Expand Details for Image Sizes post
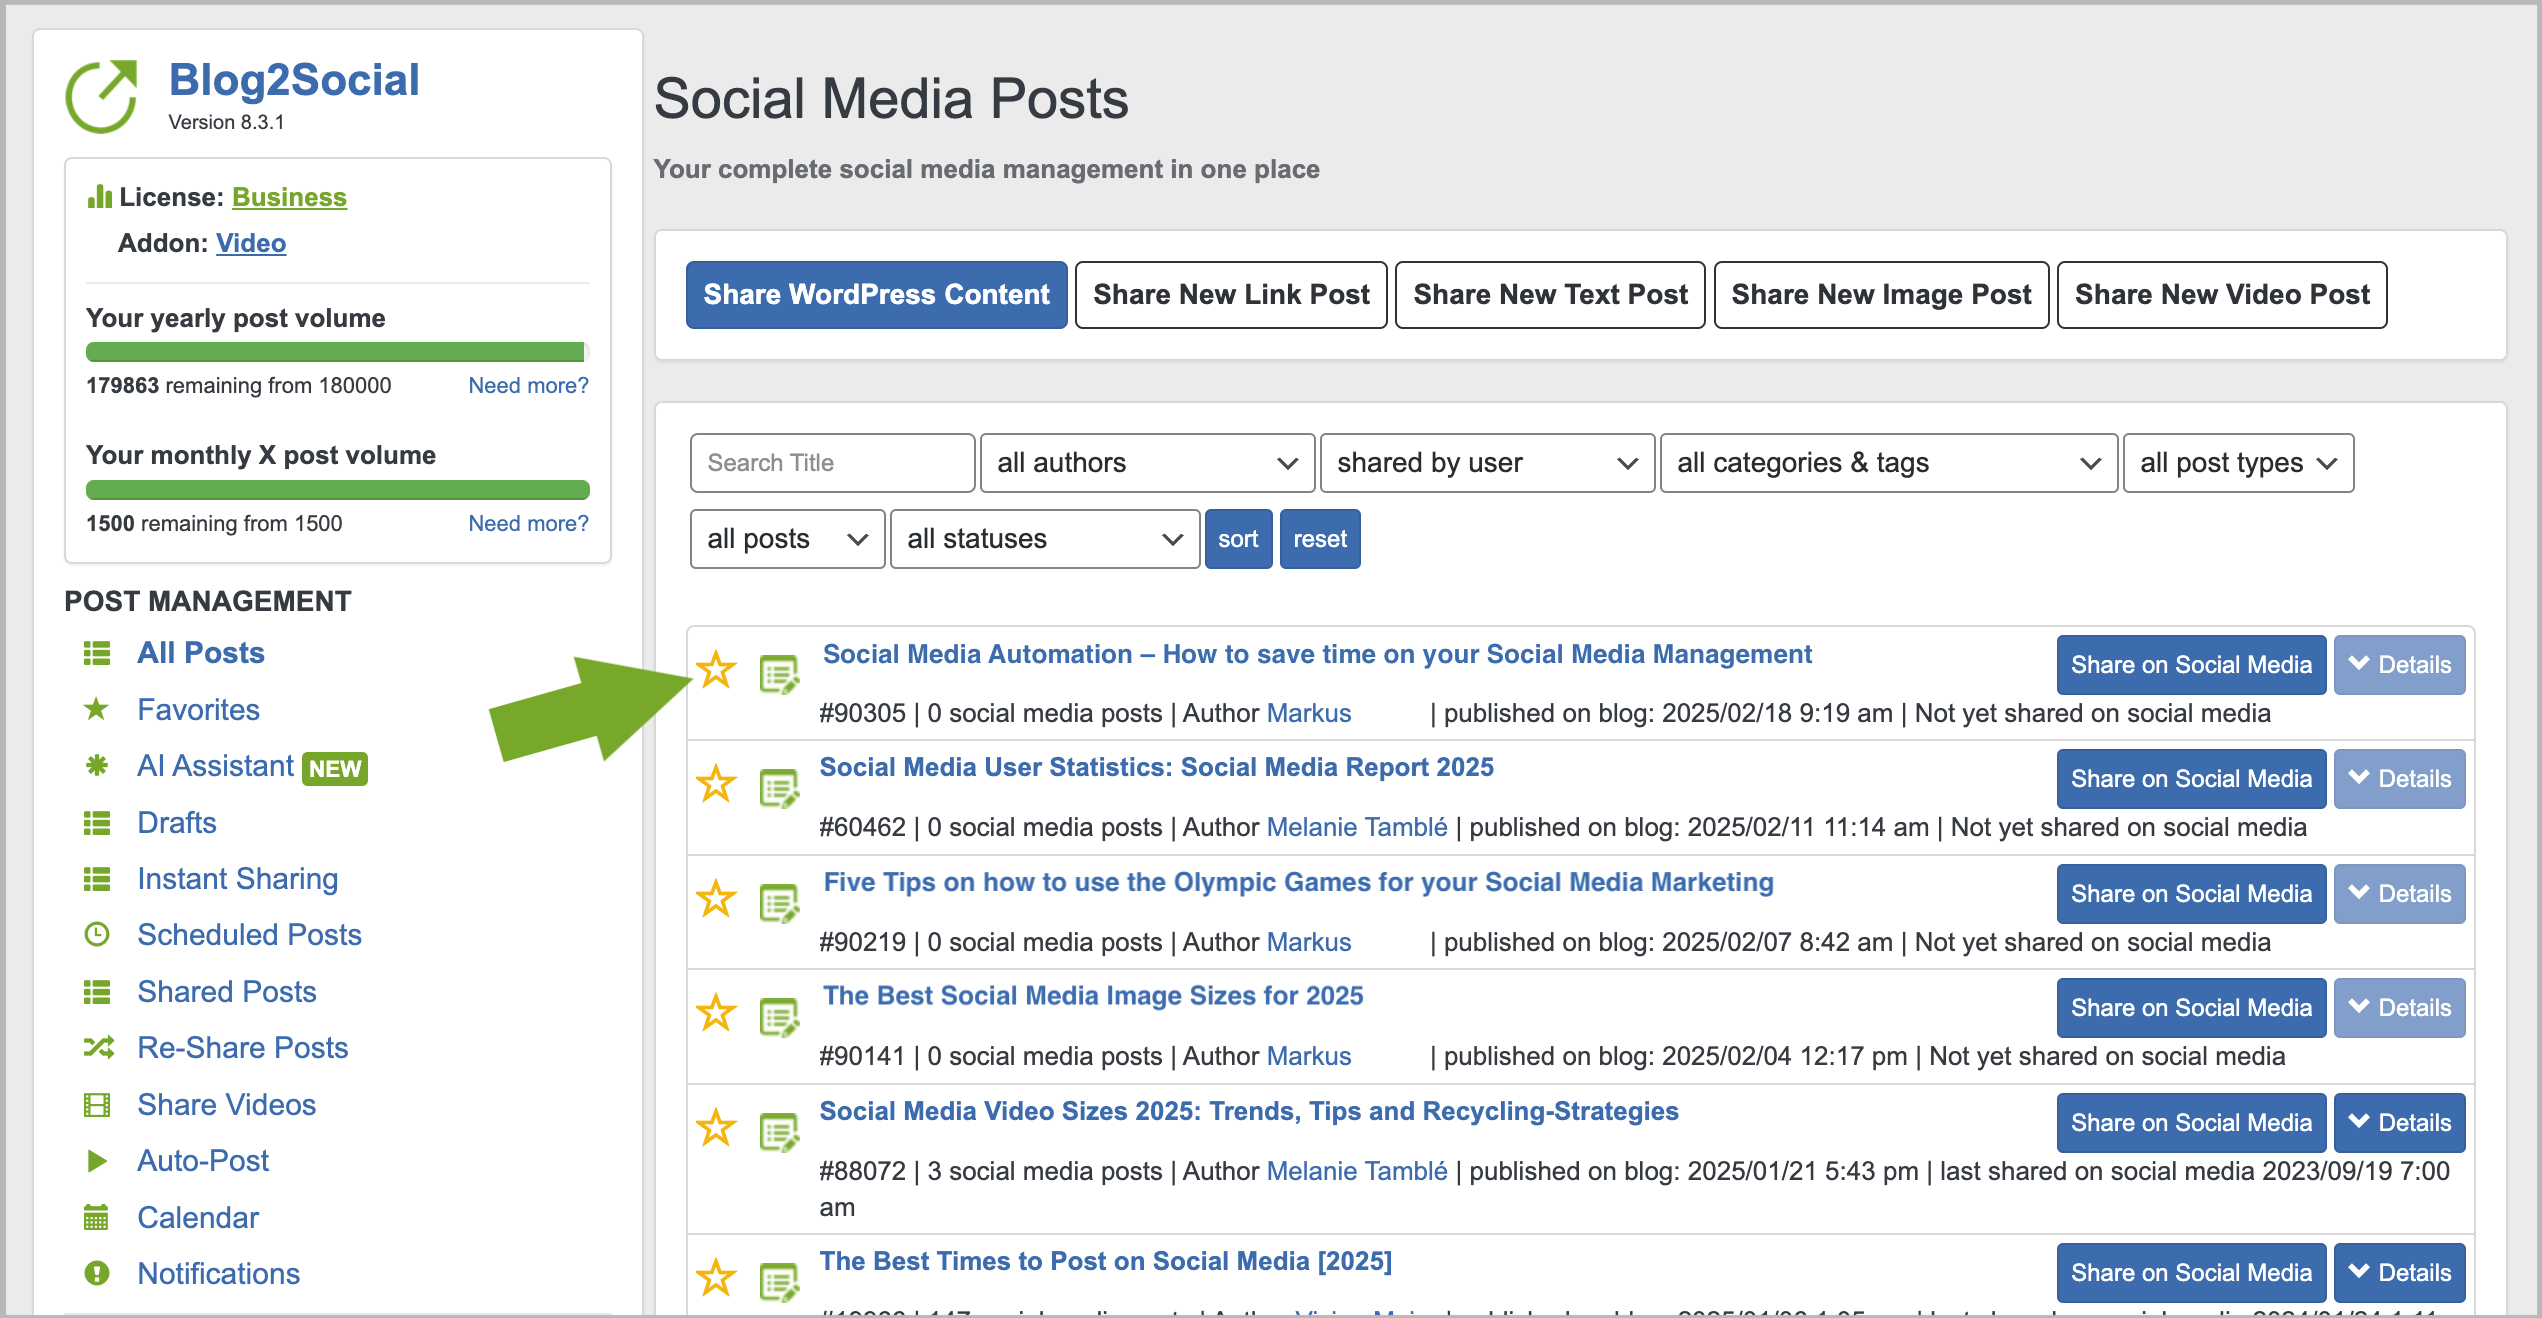Viewport: 2542px width, 1318px height. click(2399, 1008)
